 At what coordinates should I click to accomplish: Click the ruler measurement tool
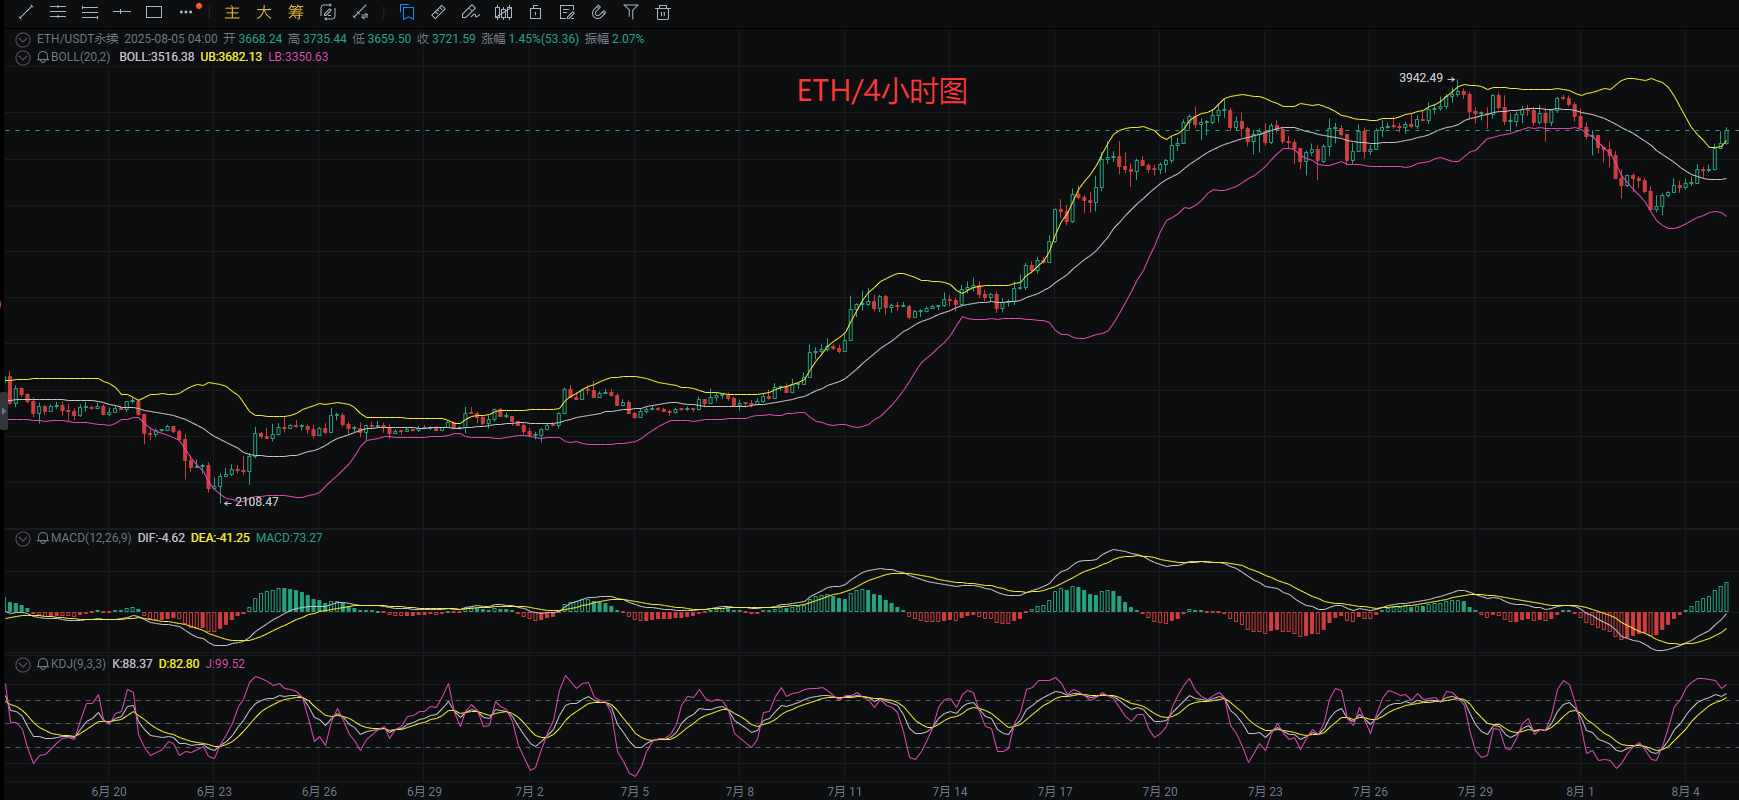tap(438, 12)
